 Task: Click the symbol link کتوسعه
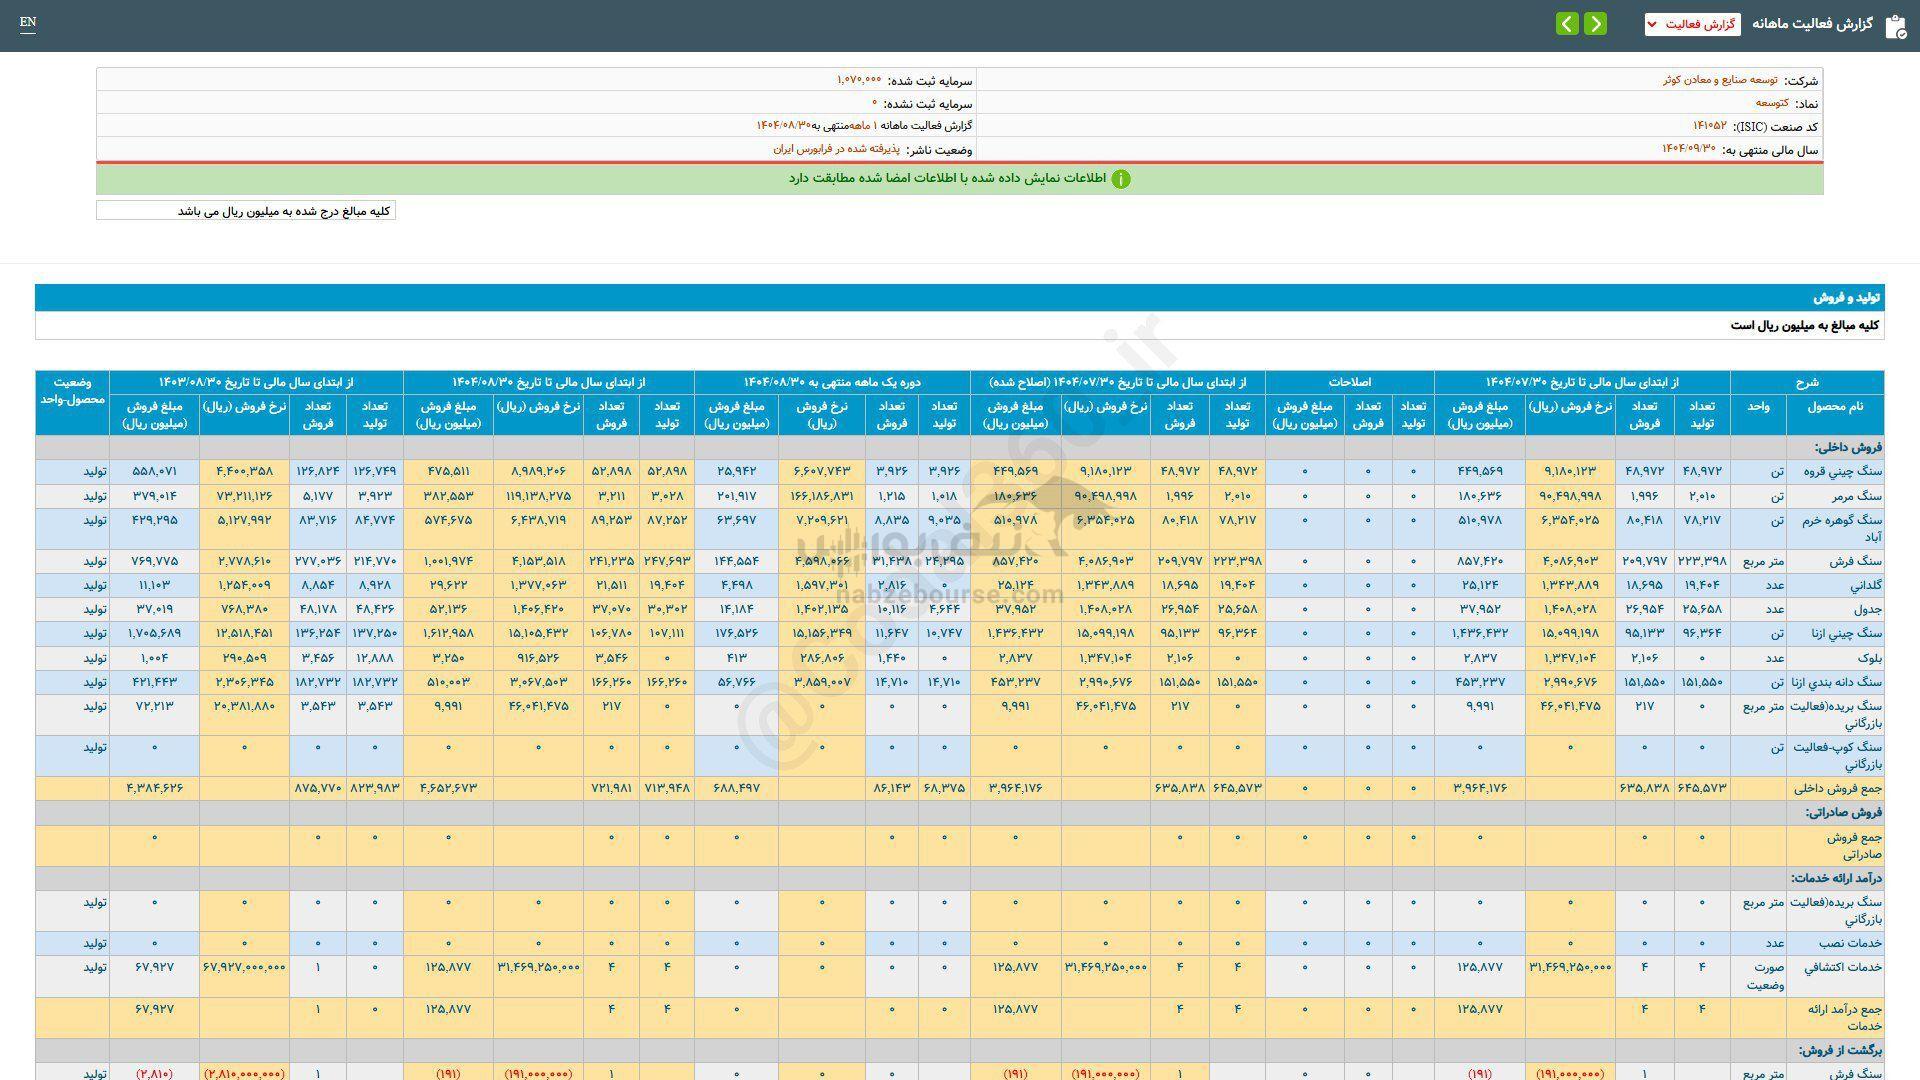[x=1772, y=103]
